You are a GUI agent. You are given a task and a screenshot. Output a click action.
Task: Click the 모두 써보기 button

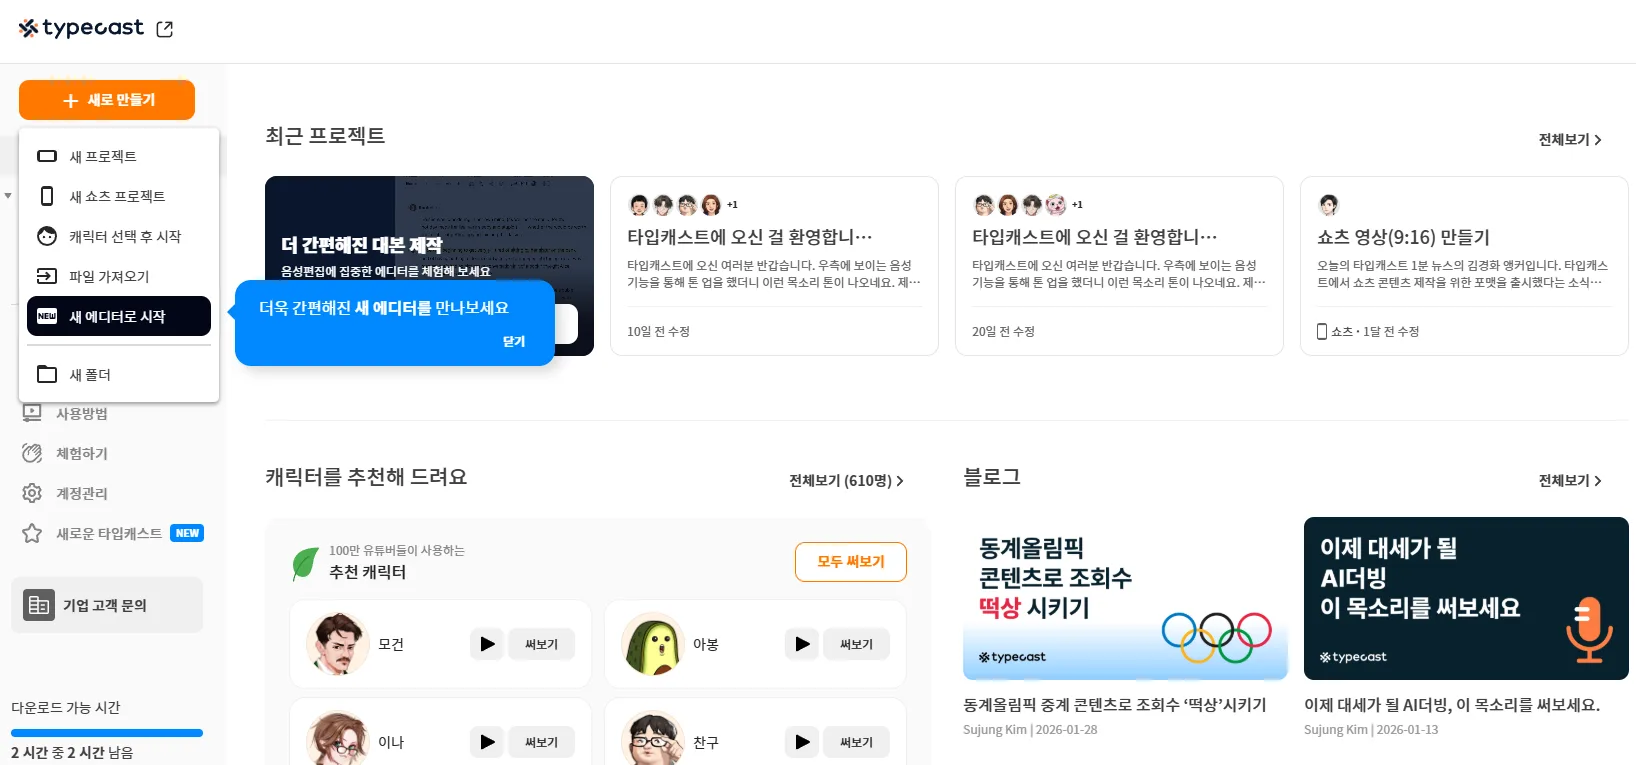[851, 562]
